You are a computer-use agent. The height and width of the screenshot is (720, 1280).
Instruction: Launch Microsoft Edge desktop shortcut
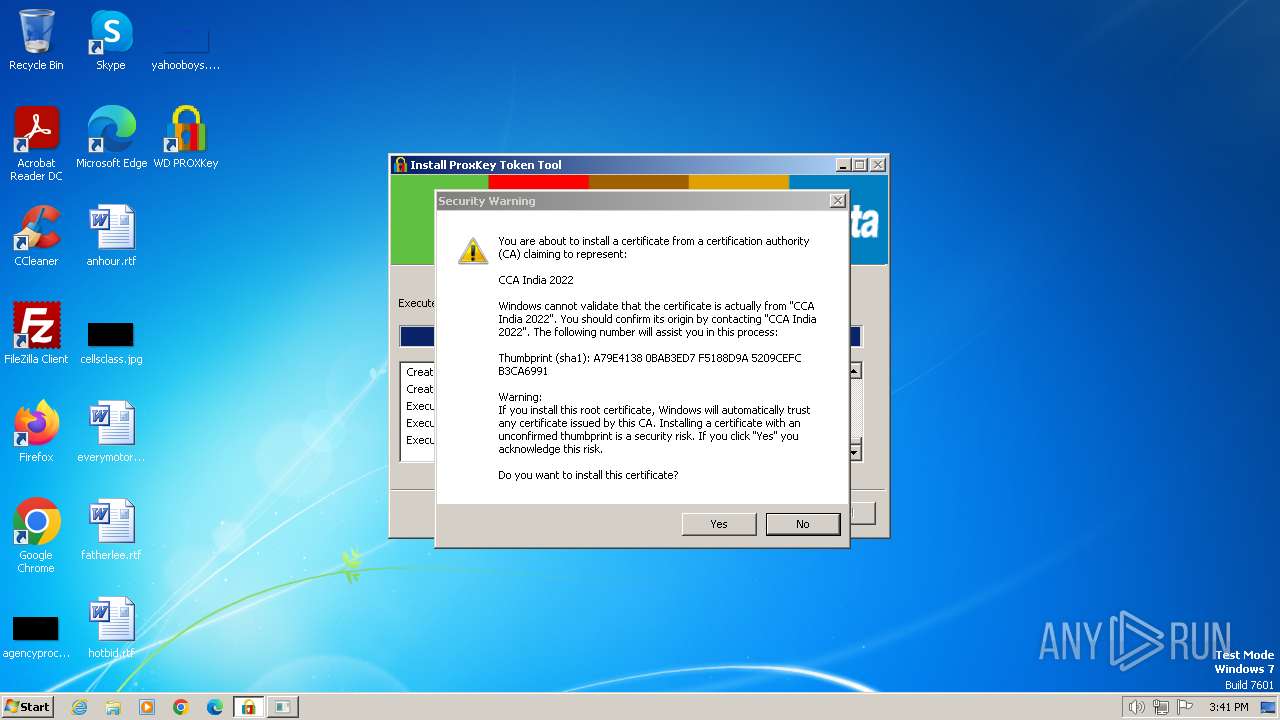tap(111, 138)
